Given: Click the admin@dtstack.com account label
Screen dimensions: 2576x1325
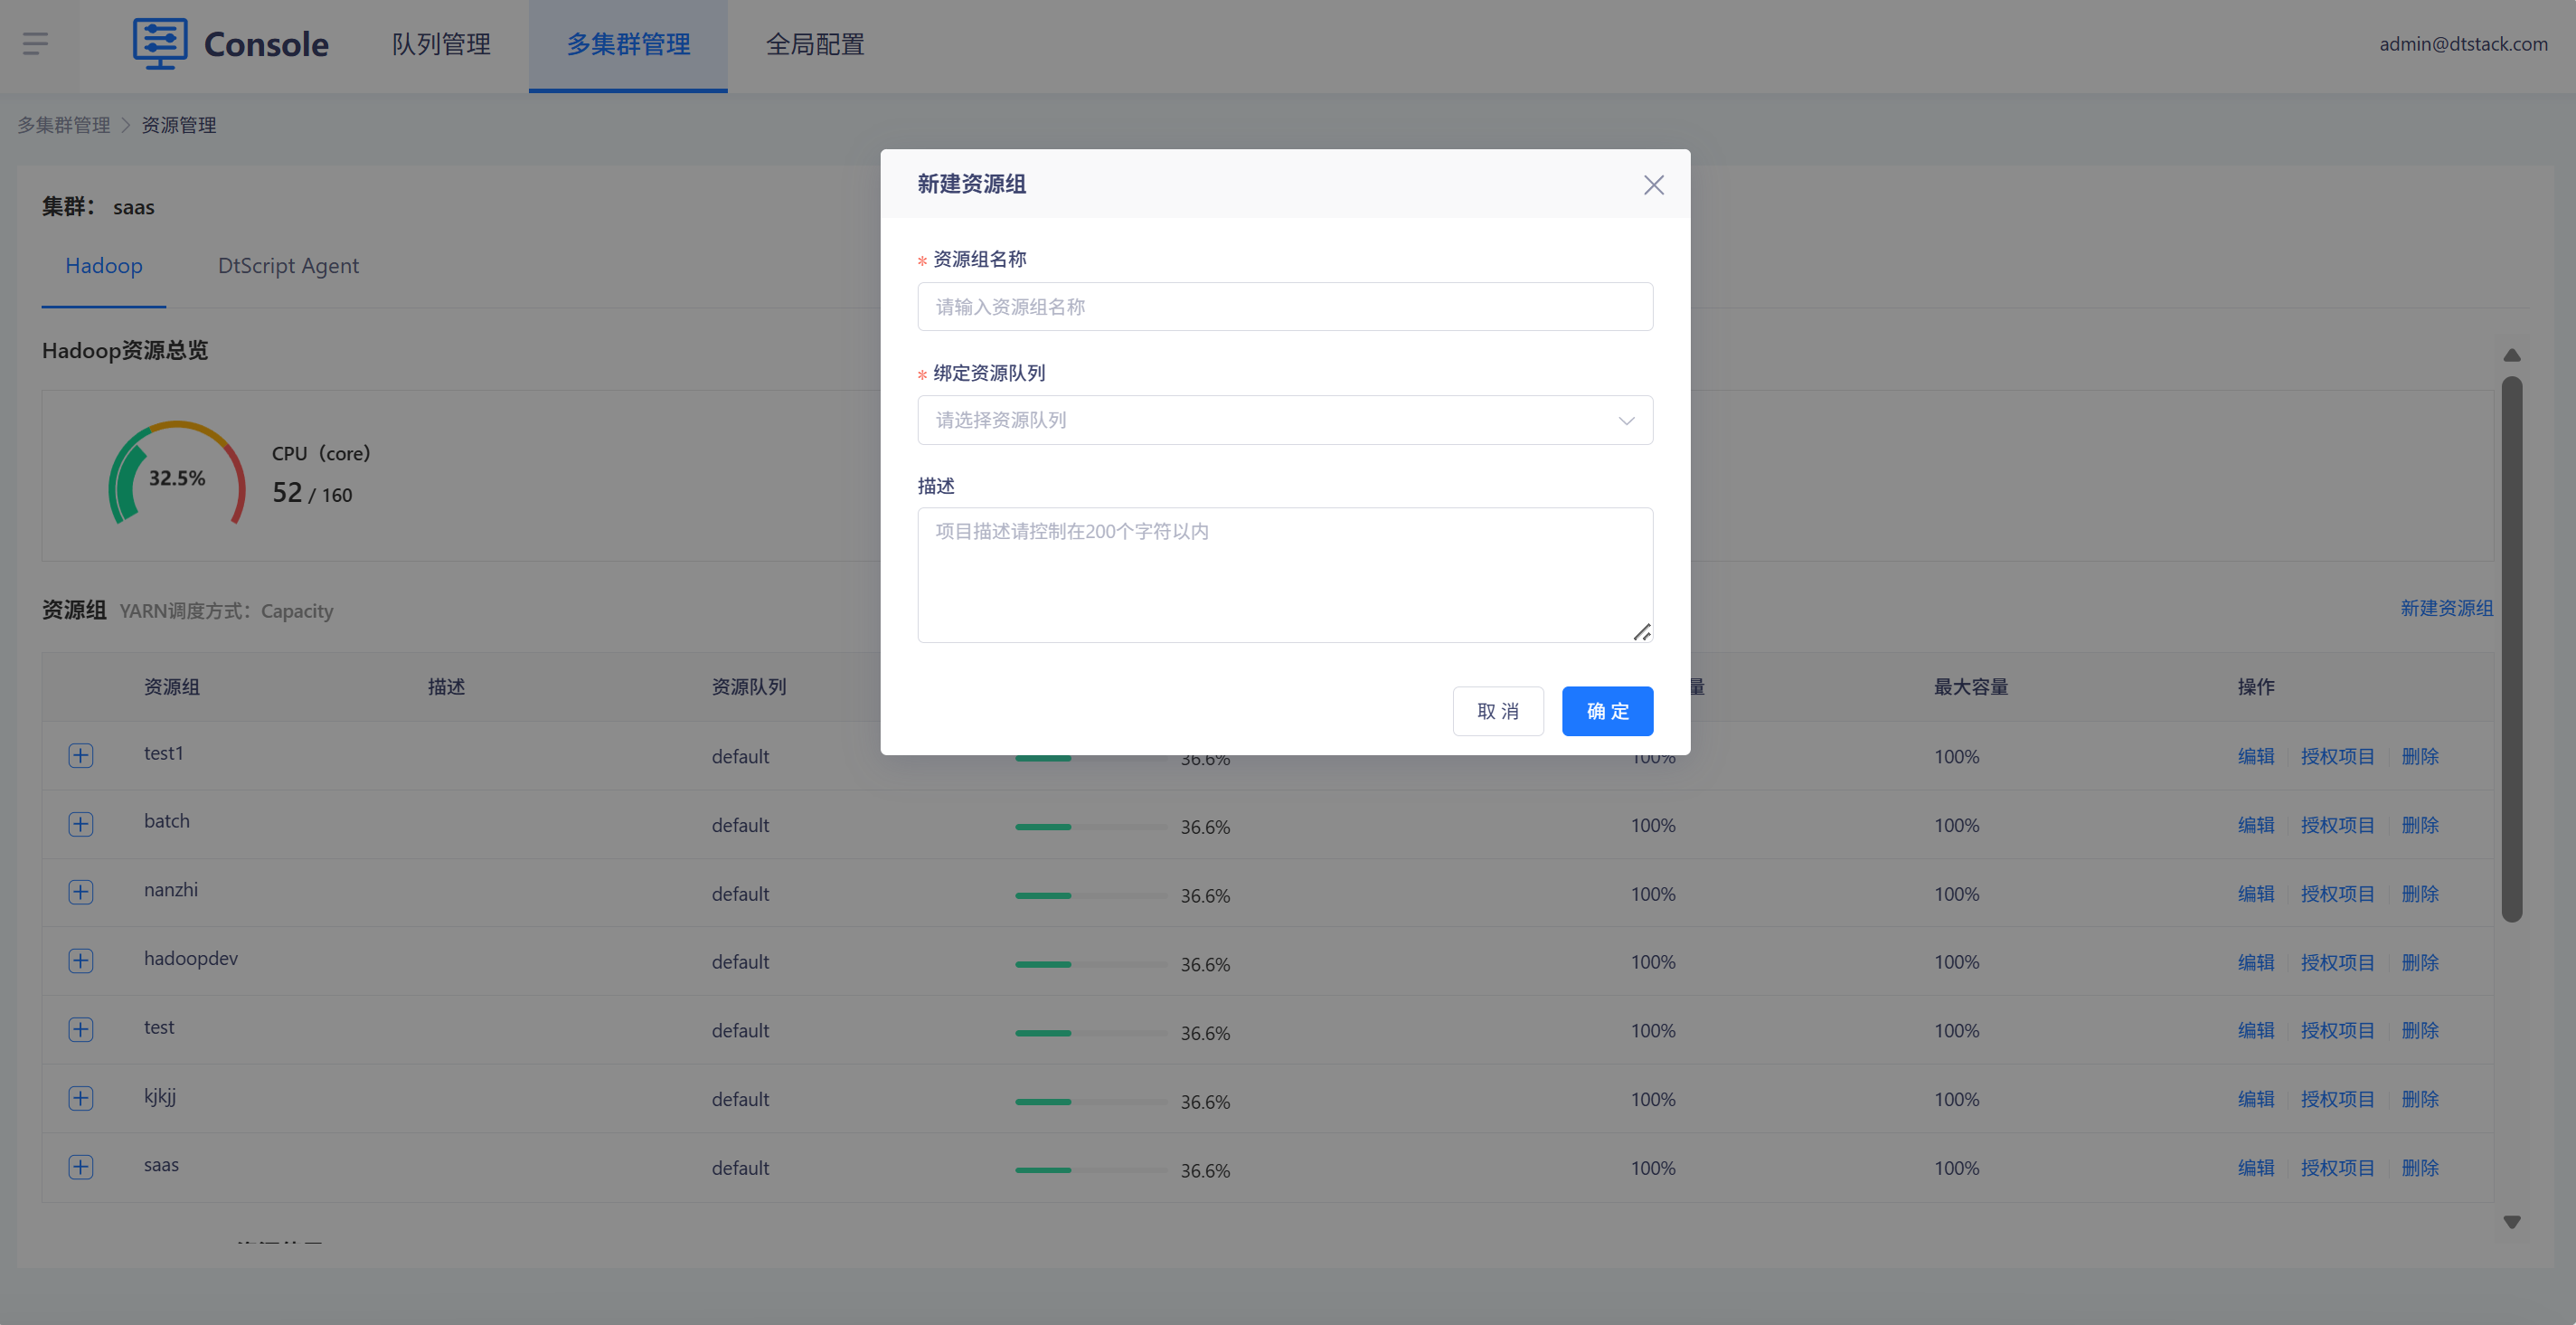Looking at the screenshot, I should (2463, 44).
